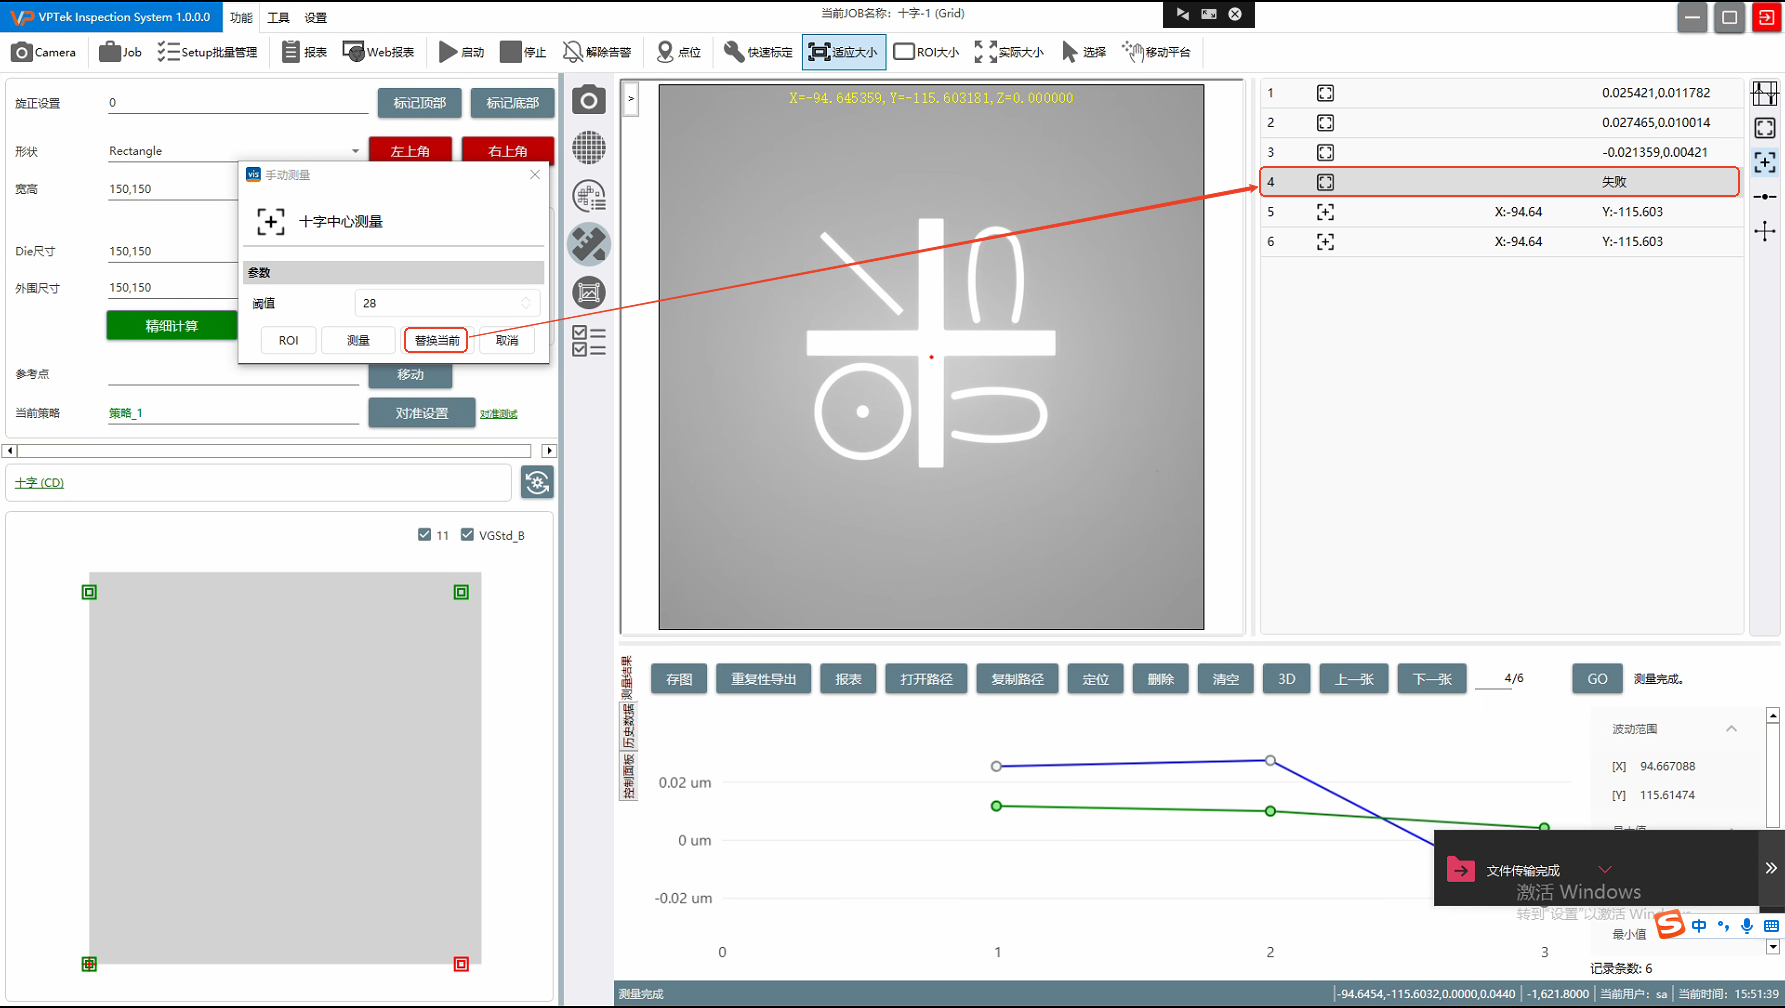Click the GO button
The width and height of the screenshot is (1785, 1008).
pyautogui.click(x=1597, y=679)
